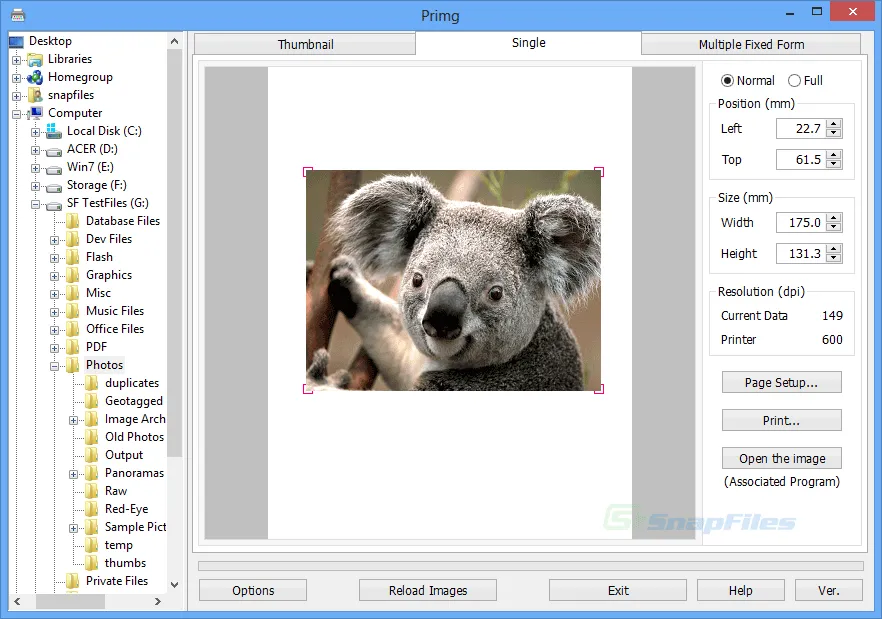The image size is (882, 619).
Task: Click the Reload Images button
Action: 428,590
